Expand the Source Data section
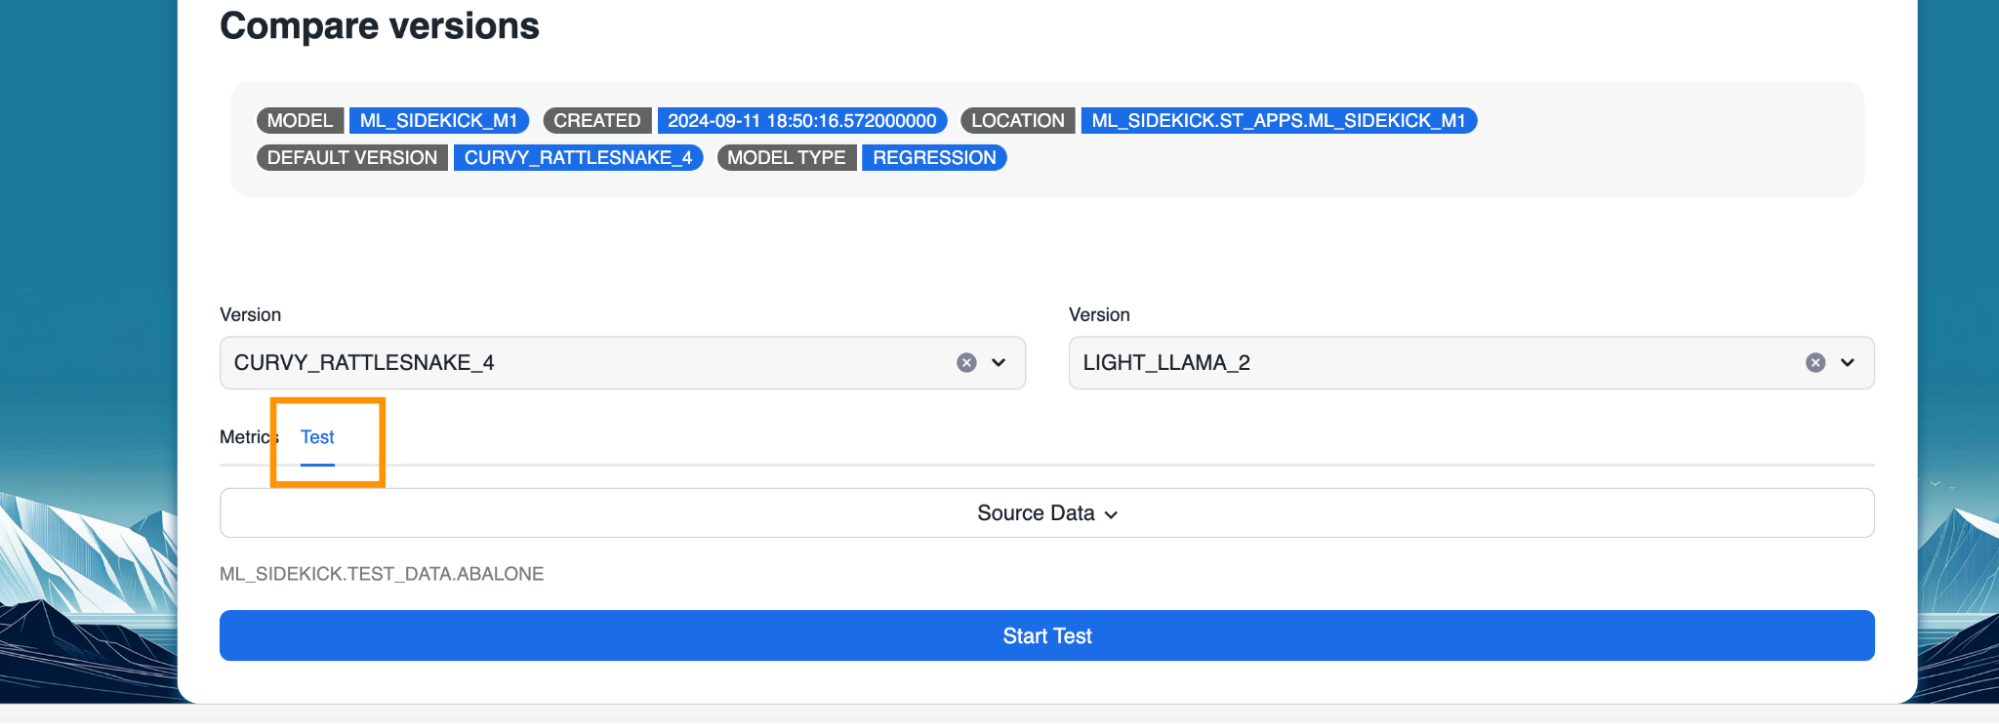The height and width of the screenshot is (724, 1999). (x=1046, y=513)
